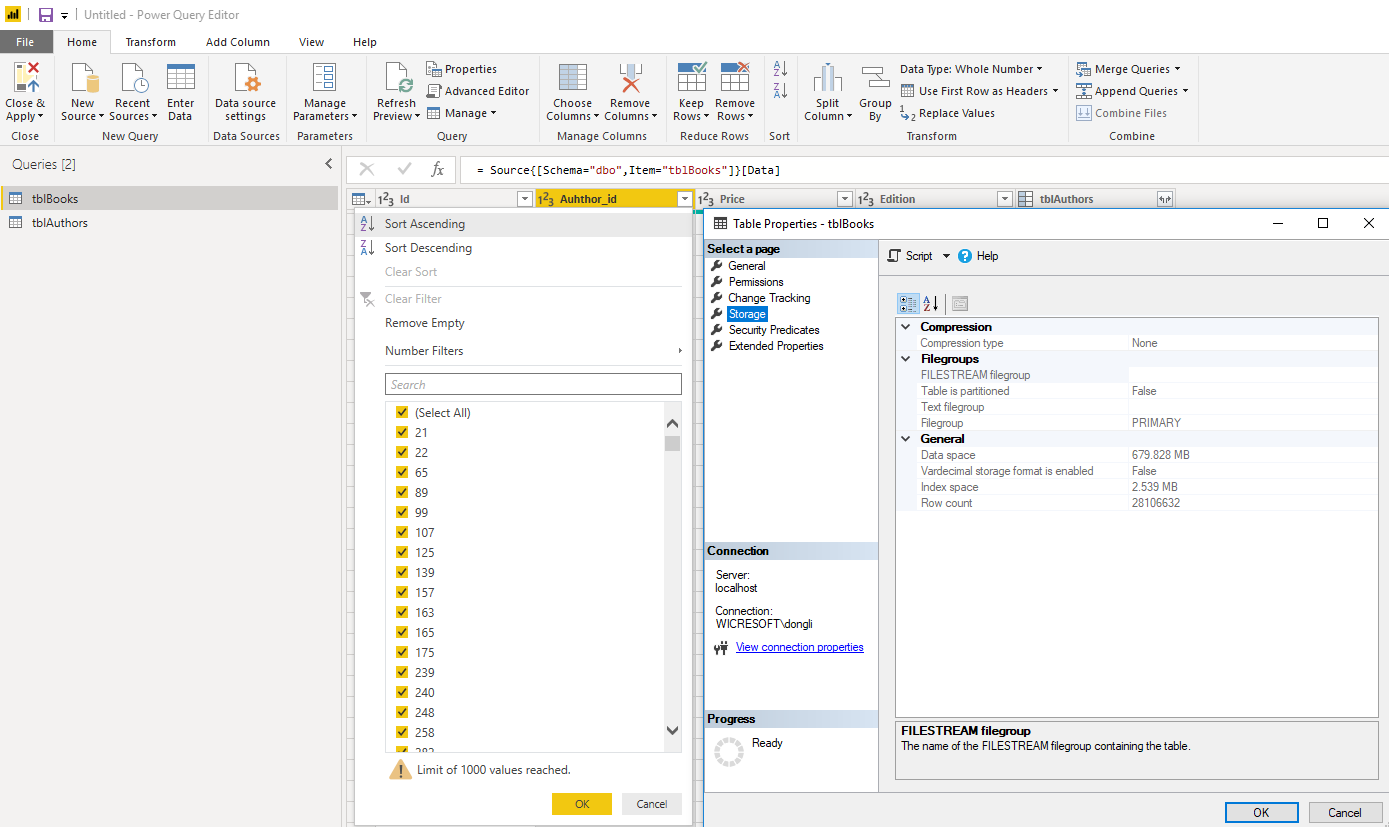The image size is (1389, 827).
Task: Sort ascending using the ribbon A-Z icon
Action: pos(781,68)
